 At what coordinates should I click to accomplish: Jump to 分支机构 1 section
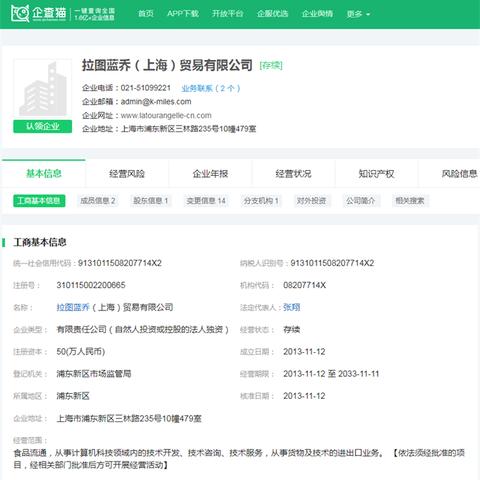point(261,201)
